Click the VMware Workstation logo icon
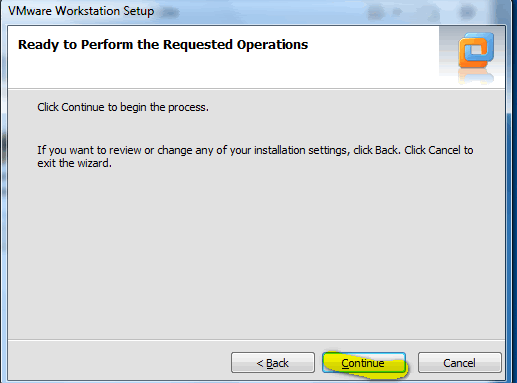The height and width of the screenshot is (383, 517). click(x=476, y=50)
